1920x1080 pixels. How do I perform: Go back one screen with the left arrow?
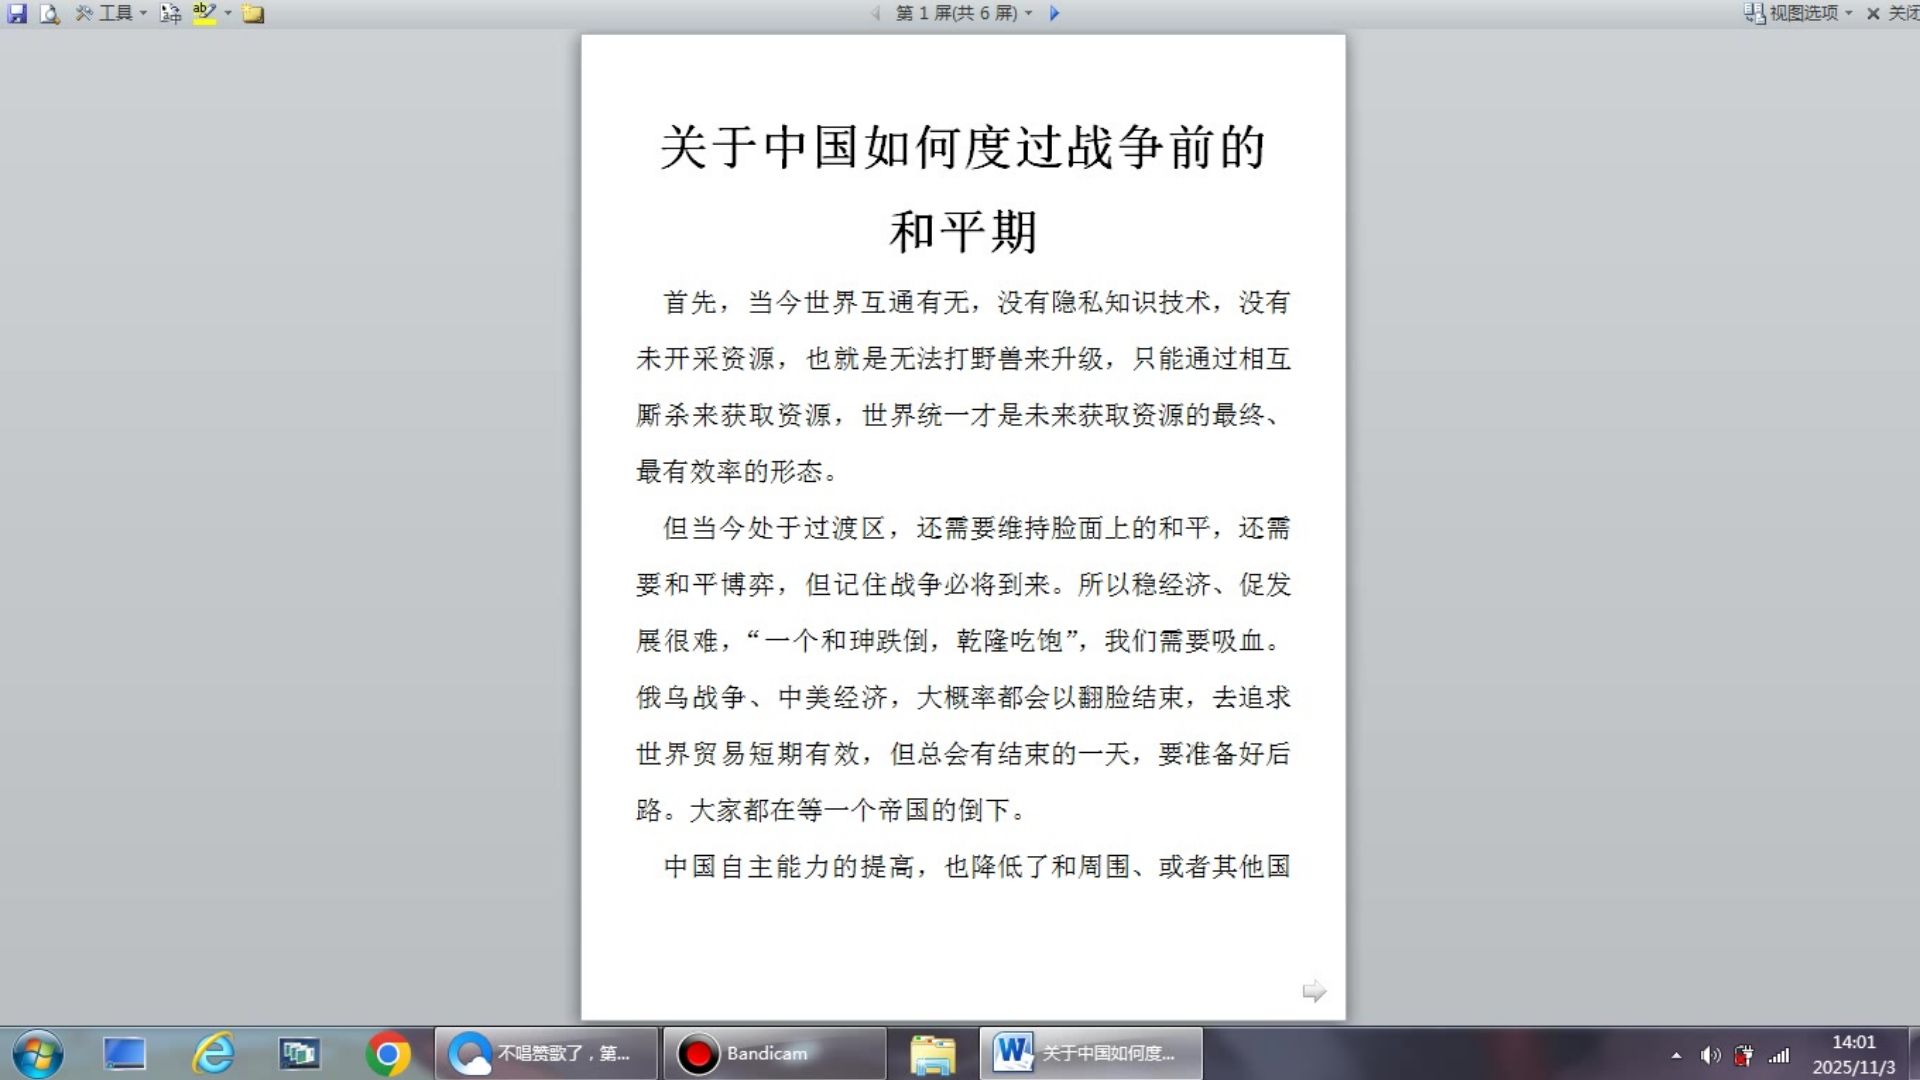873,14
